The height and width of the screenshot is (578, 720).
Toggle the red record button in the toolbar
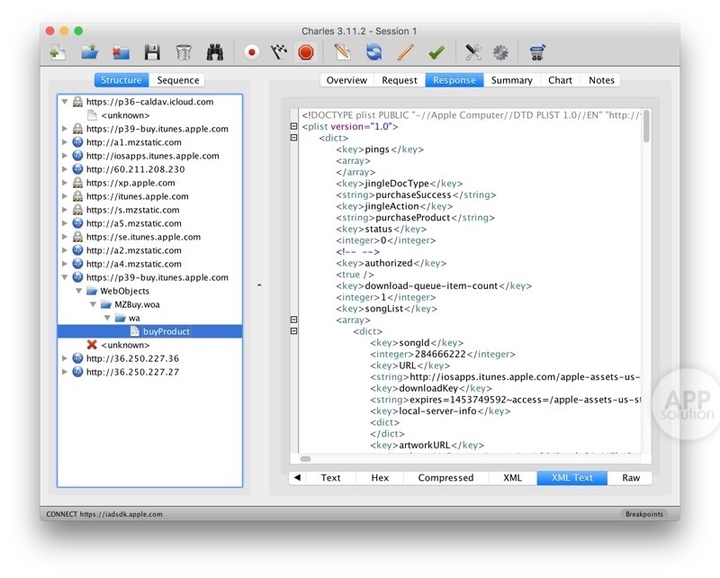252,52
